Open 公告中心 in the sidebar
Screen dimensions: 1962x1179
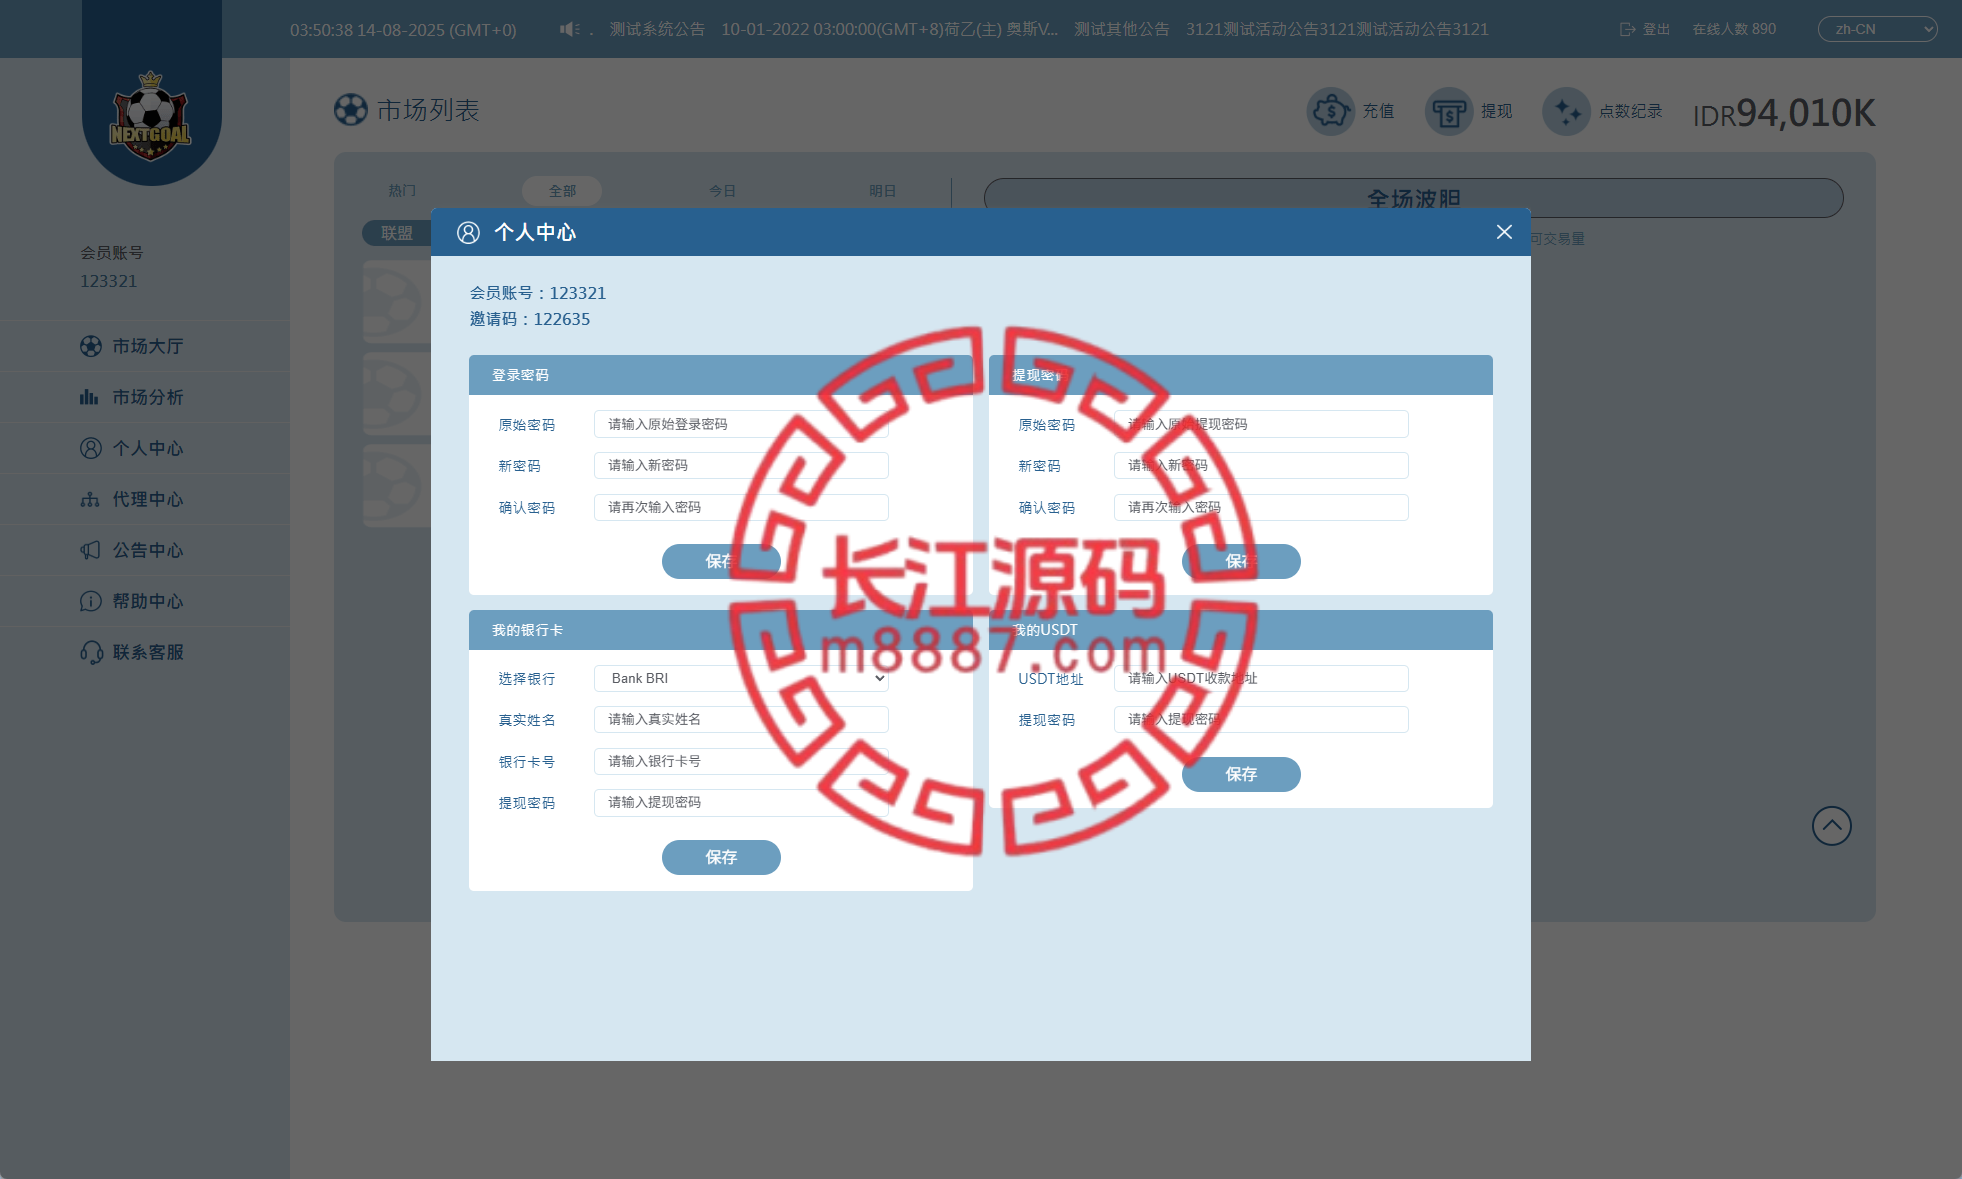click(132, 550)
